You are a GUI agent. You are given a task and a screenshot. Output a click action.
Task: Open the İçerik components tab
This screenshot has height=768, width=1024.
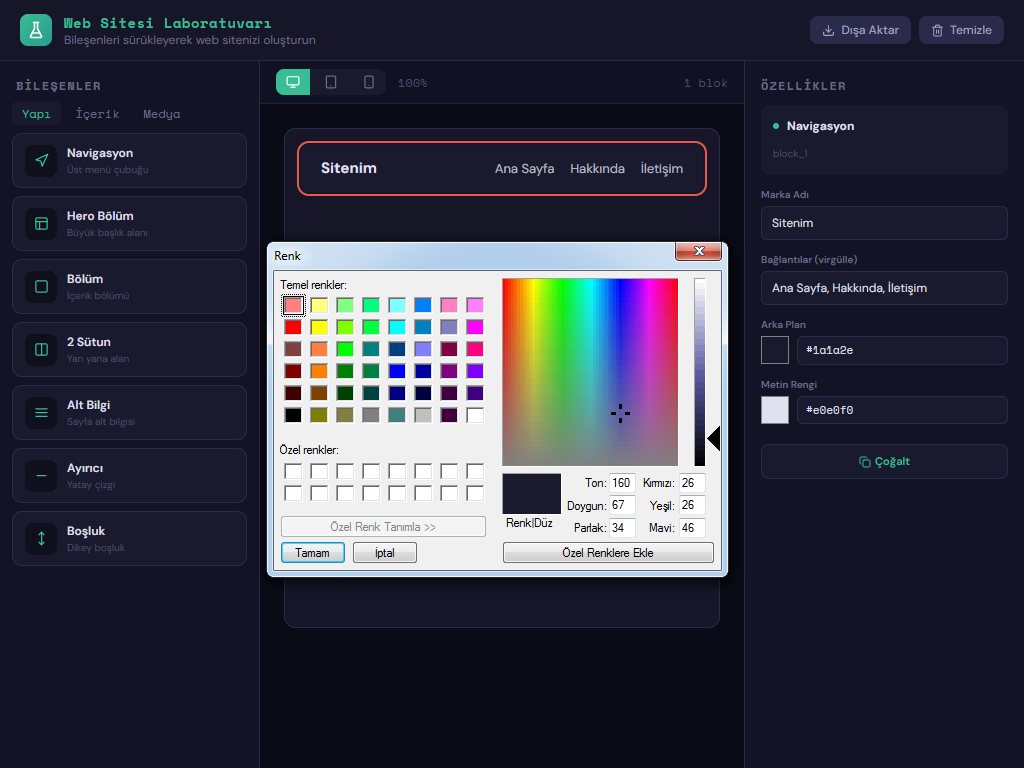click(97, 114)
